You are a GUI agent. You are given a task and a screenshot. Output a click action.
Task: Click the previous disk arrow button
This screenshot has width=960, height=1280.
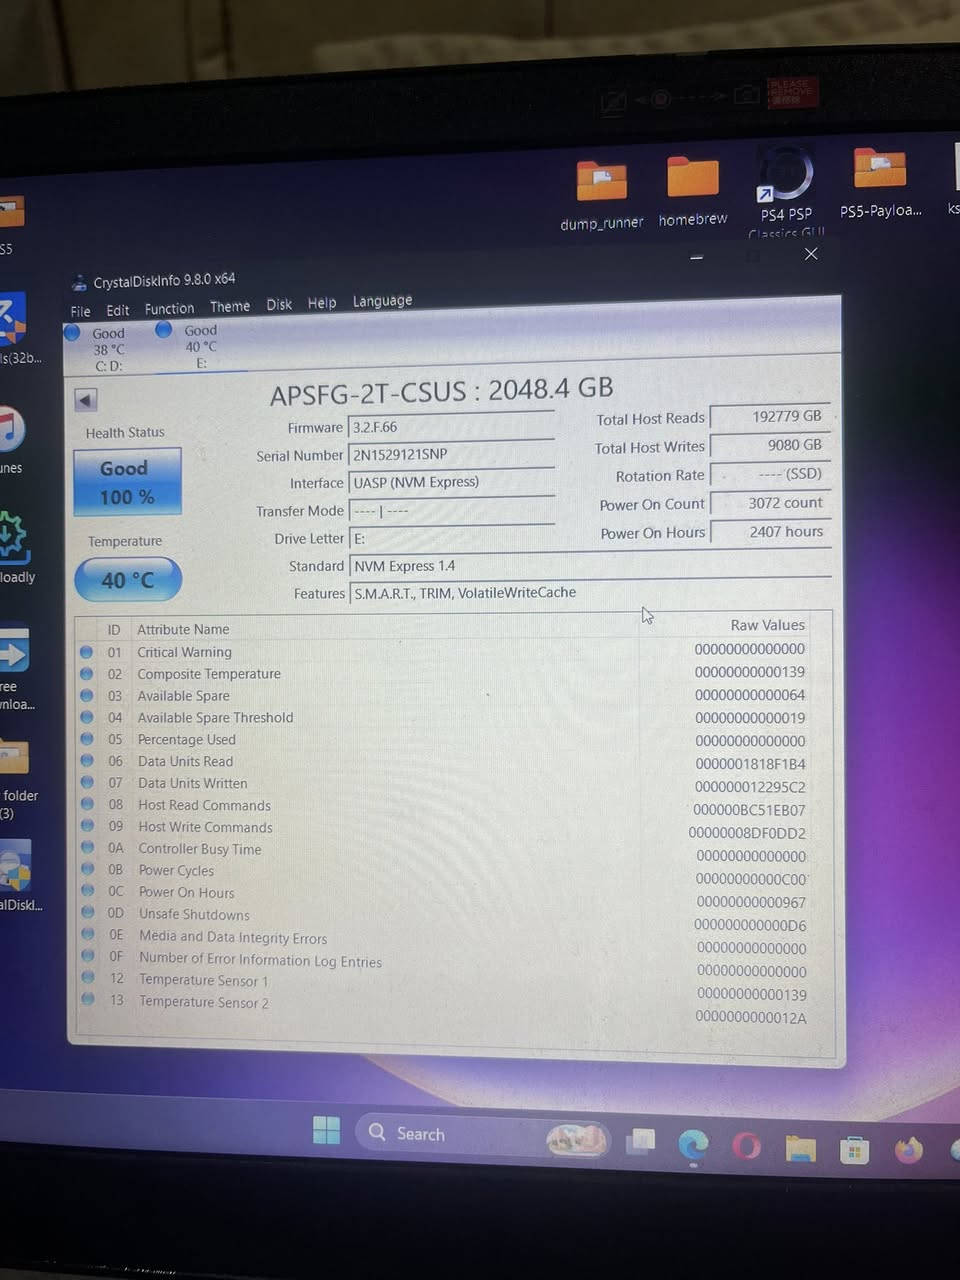[x=85, y=400]
